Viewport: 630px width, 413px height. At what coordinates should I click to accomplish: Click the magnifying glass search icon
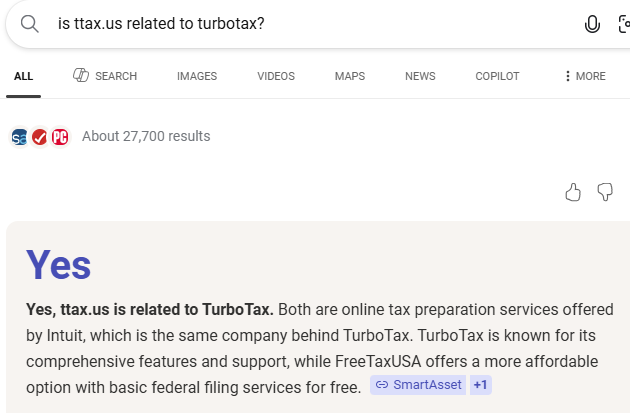tap(30, 24)
